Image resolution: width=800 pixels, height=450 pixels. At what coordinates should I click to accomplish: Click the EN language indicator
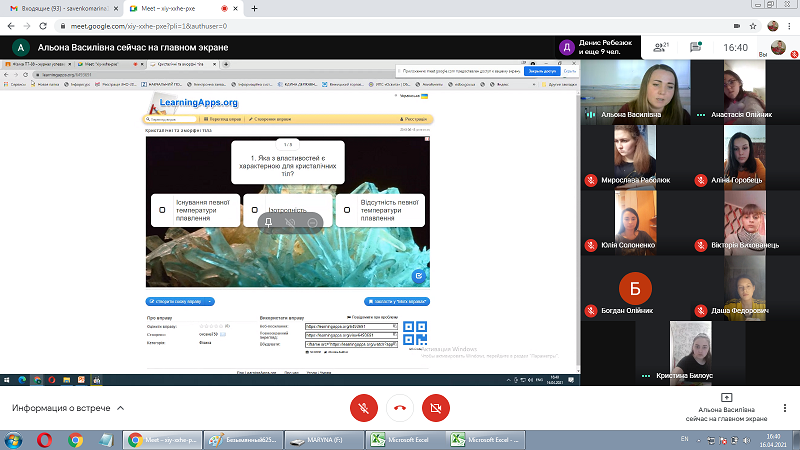[685, 439]
